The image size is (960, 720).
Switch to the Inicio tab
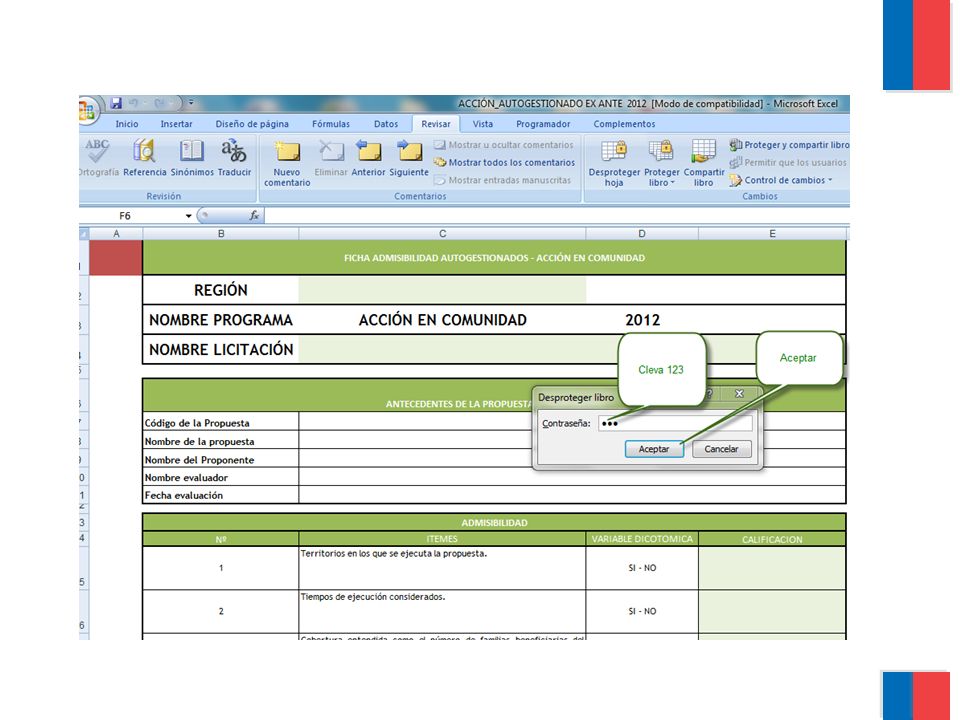point(127,124)
